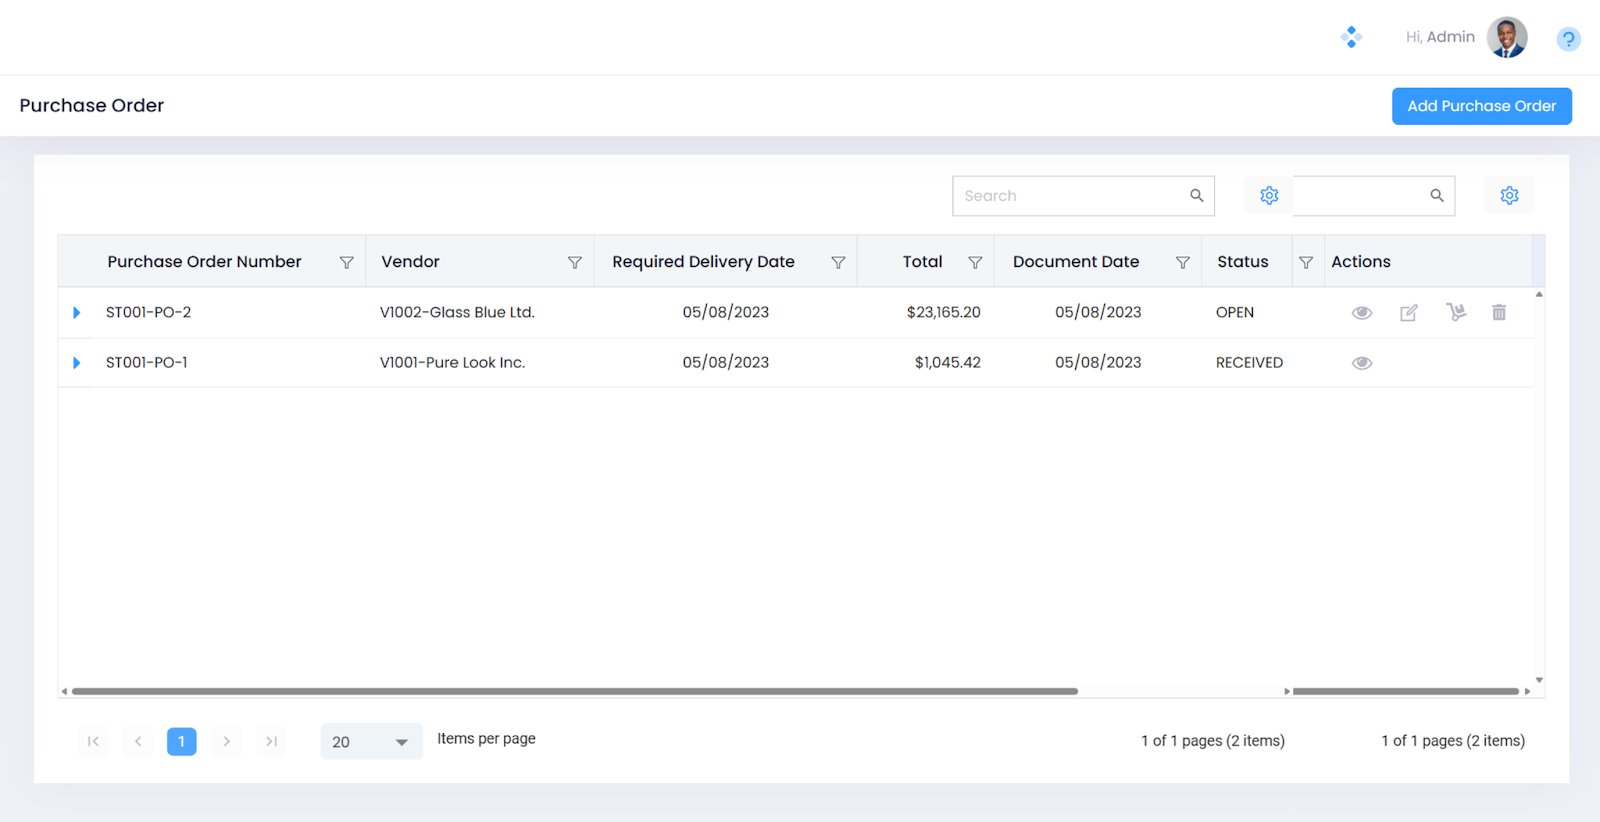
Task: Click the receive cart icon for ST001-PO-2
Action: (1455, 313)
